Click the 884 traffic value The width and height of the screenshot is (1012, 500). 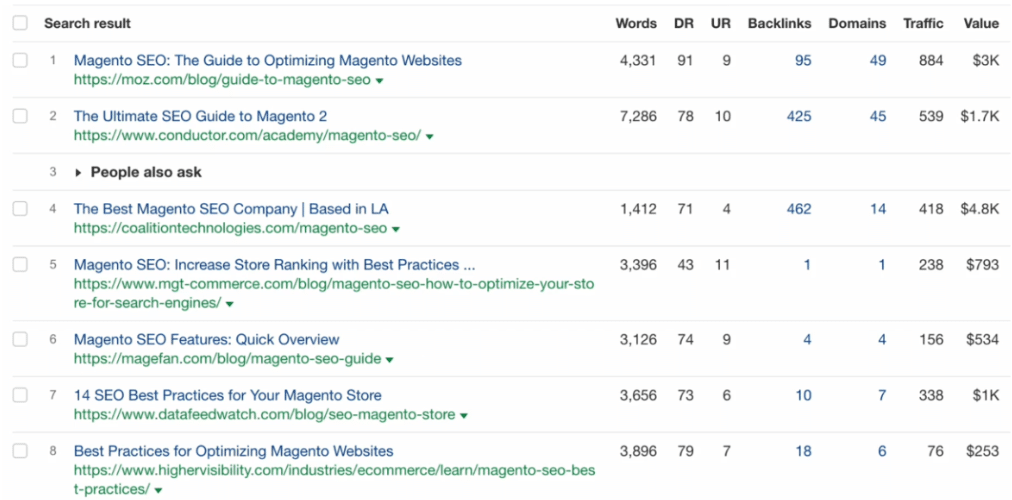[x=931, y=61]
